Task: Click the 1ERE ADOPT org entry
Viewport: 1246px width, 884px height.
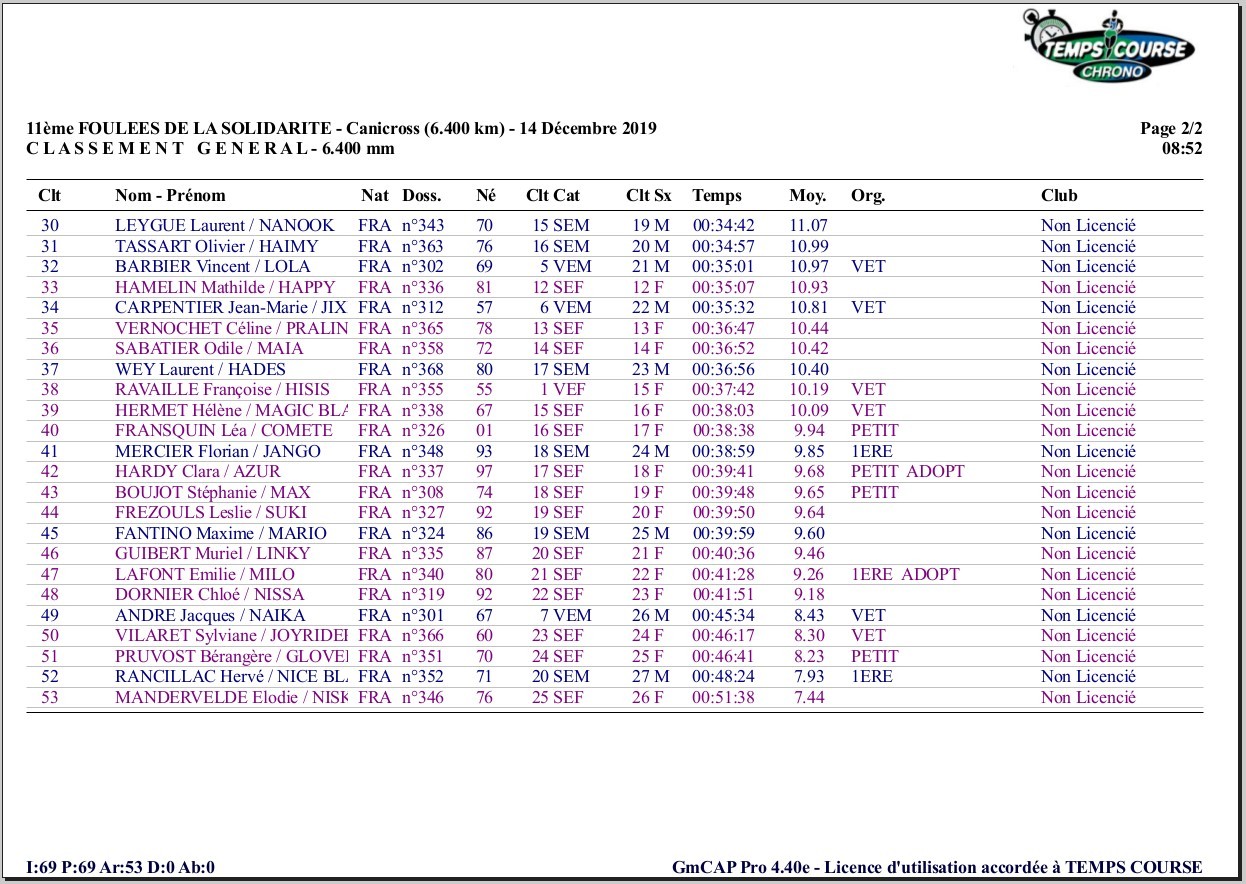Action: tap(905, 574)
